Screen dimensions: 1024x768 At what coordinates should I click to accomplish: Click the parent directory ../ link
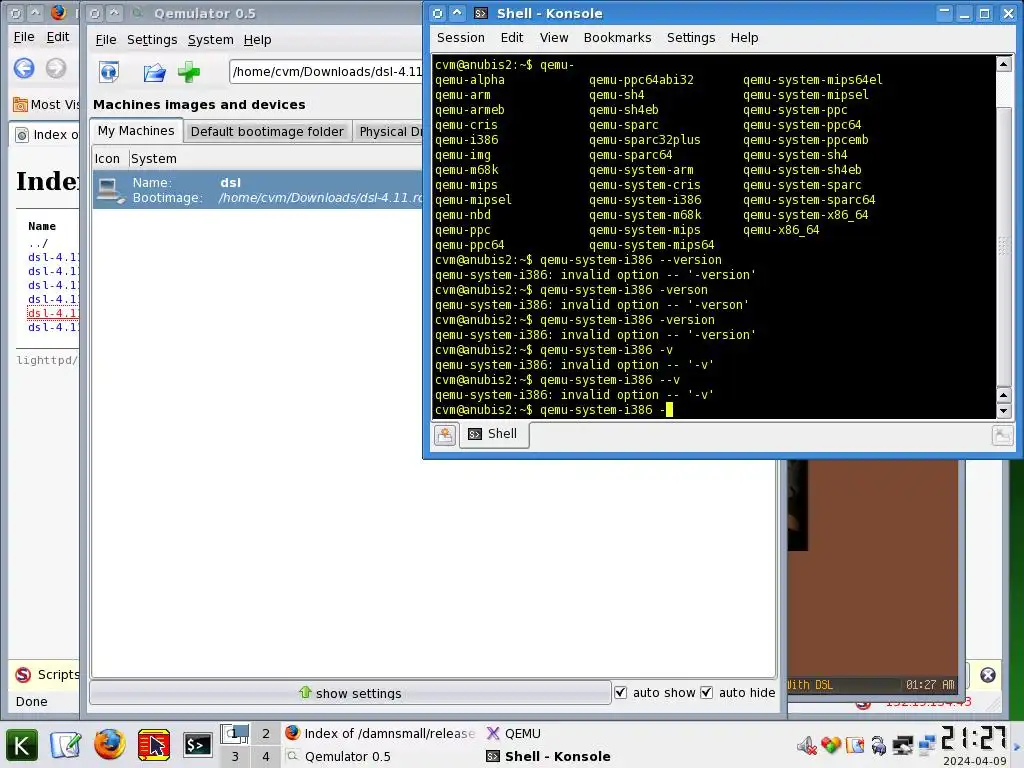click(x=38, y=243)
